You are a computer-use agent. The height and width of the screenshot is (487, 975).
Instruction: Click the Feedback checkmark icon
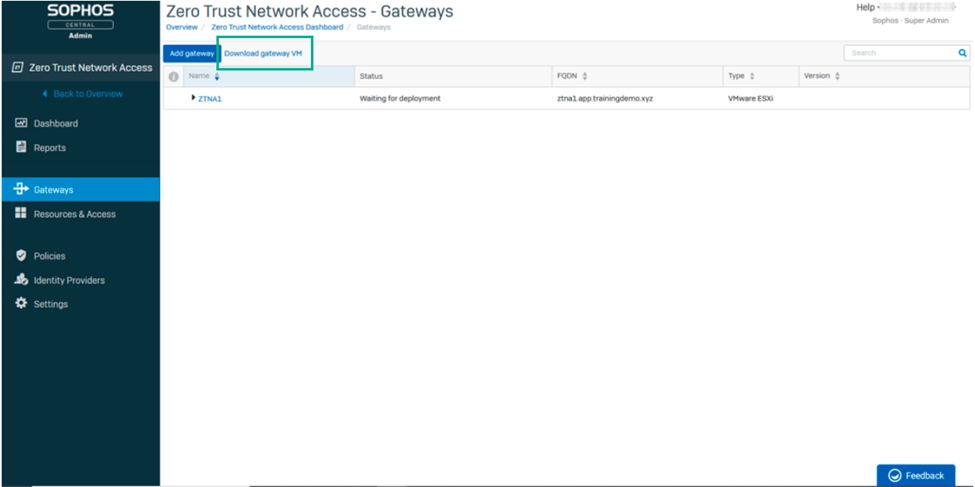point(895,476)
